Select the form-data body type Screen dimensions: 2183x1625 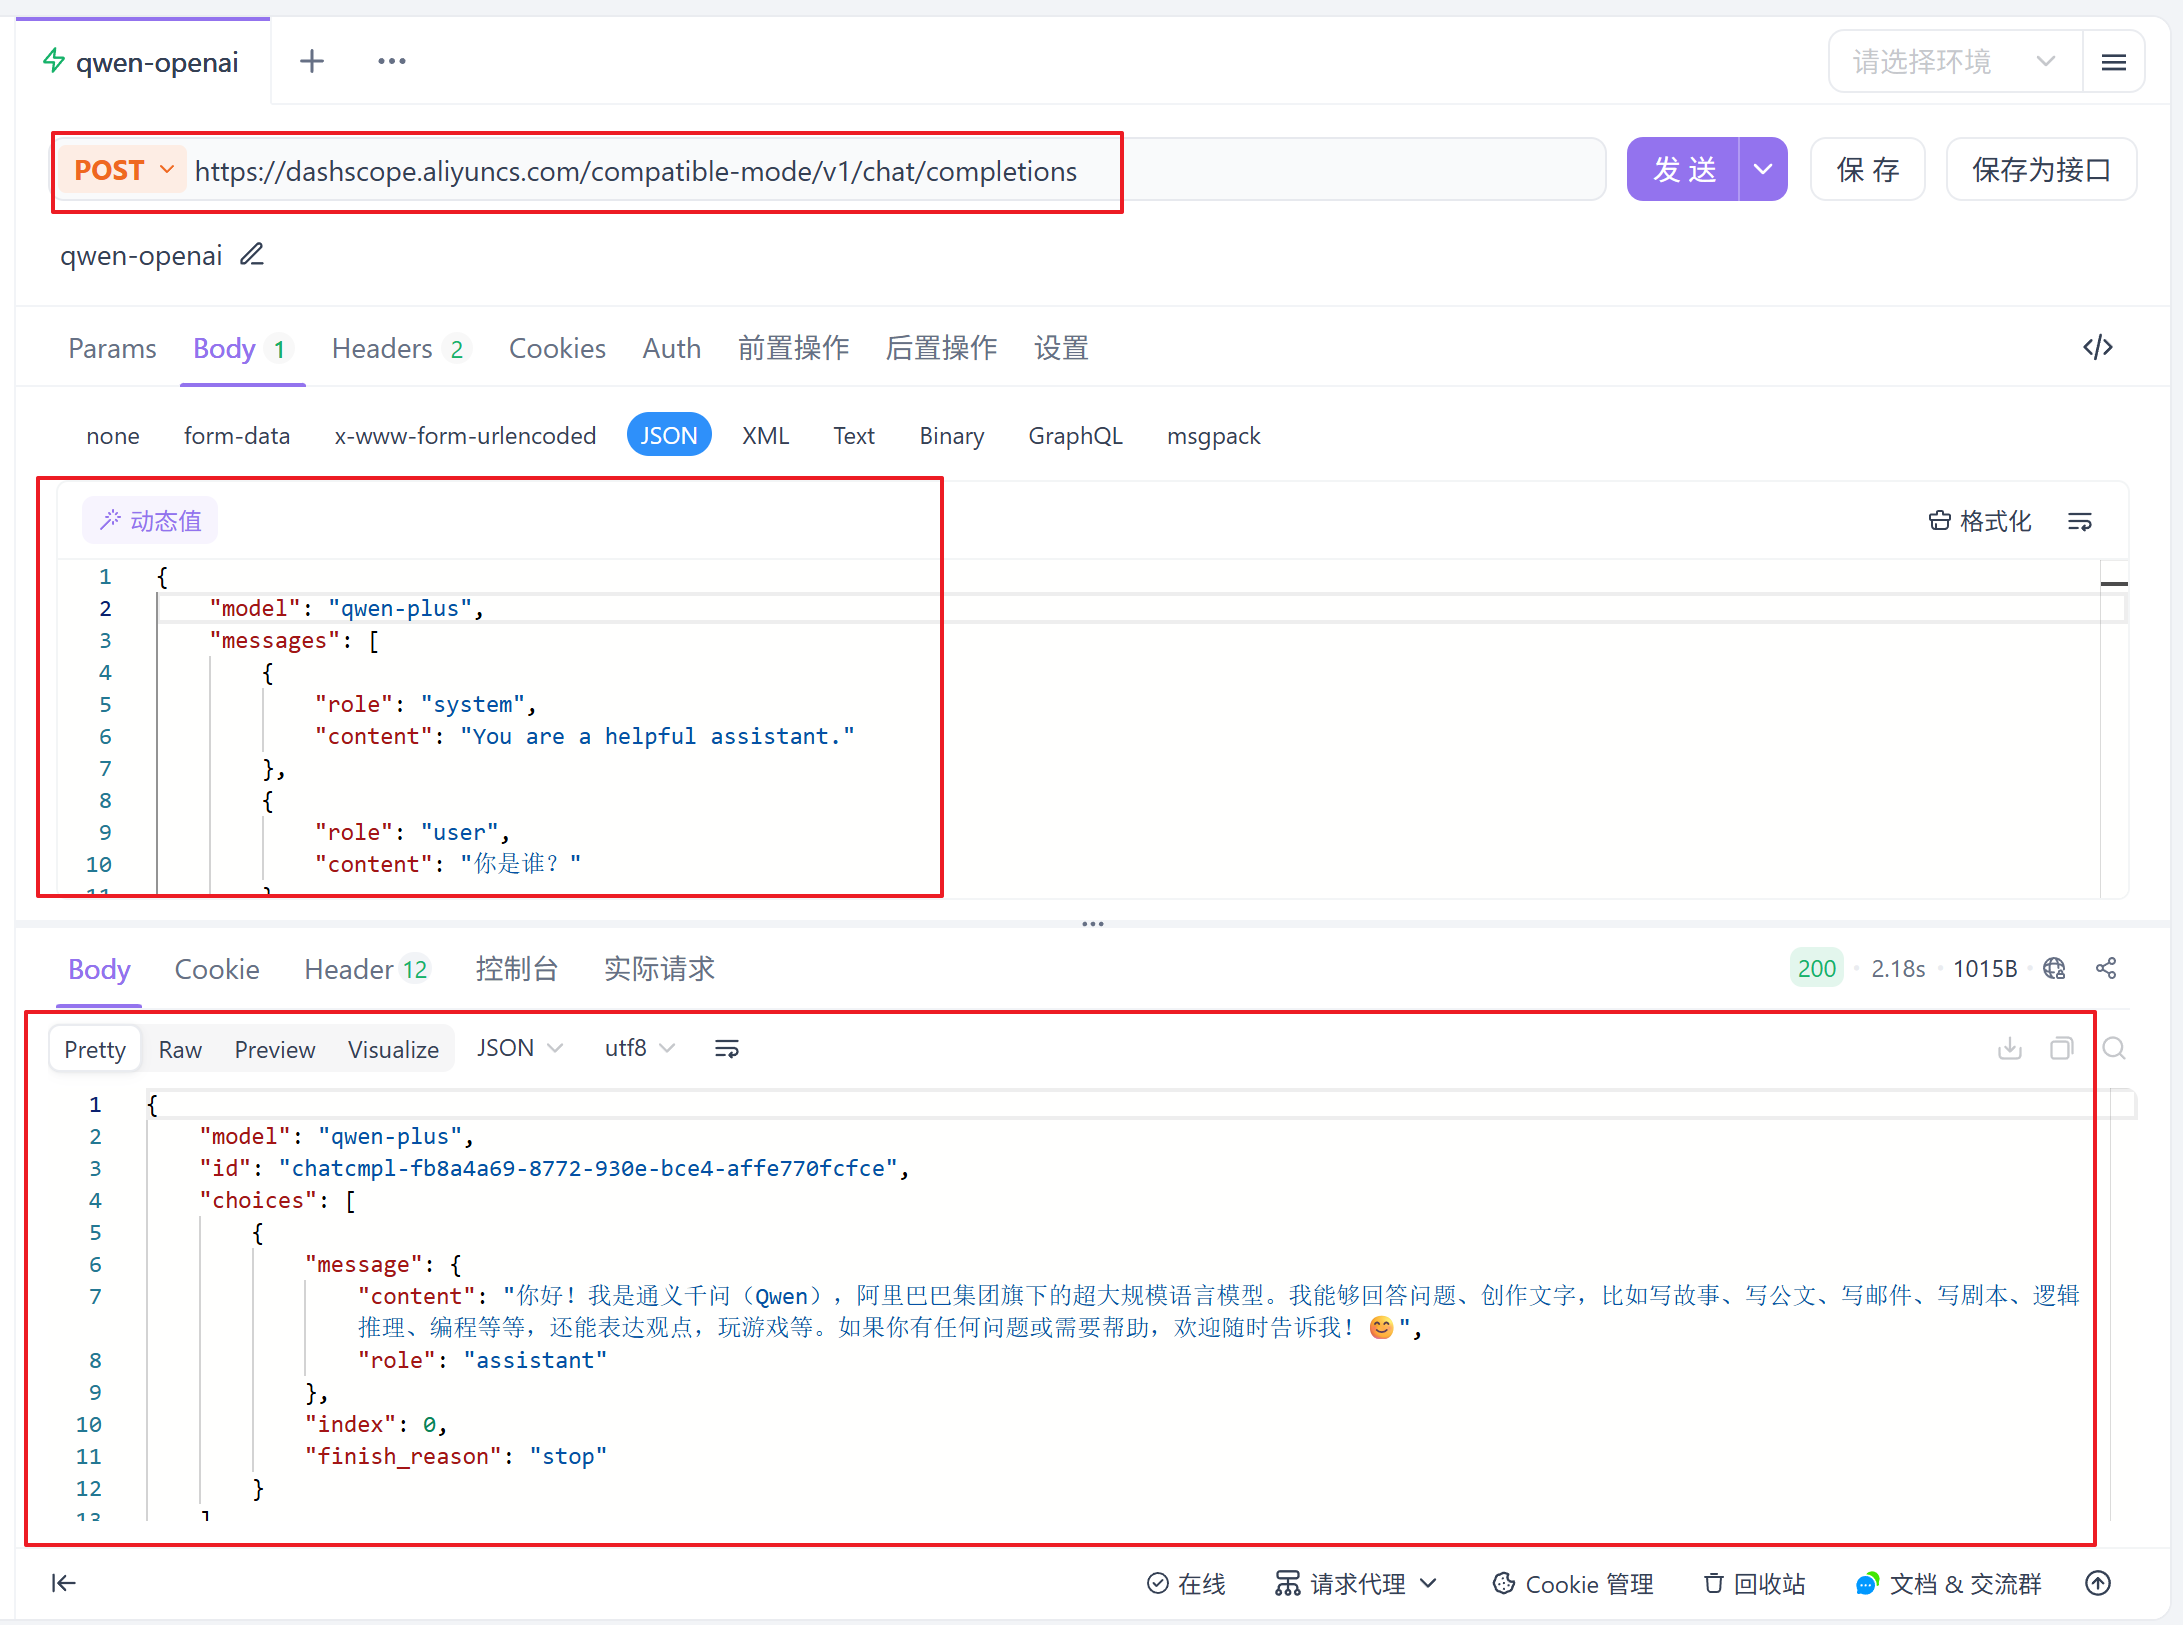pyautogui.click(x=236, y=436)
